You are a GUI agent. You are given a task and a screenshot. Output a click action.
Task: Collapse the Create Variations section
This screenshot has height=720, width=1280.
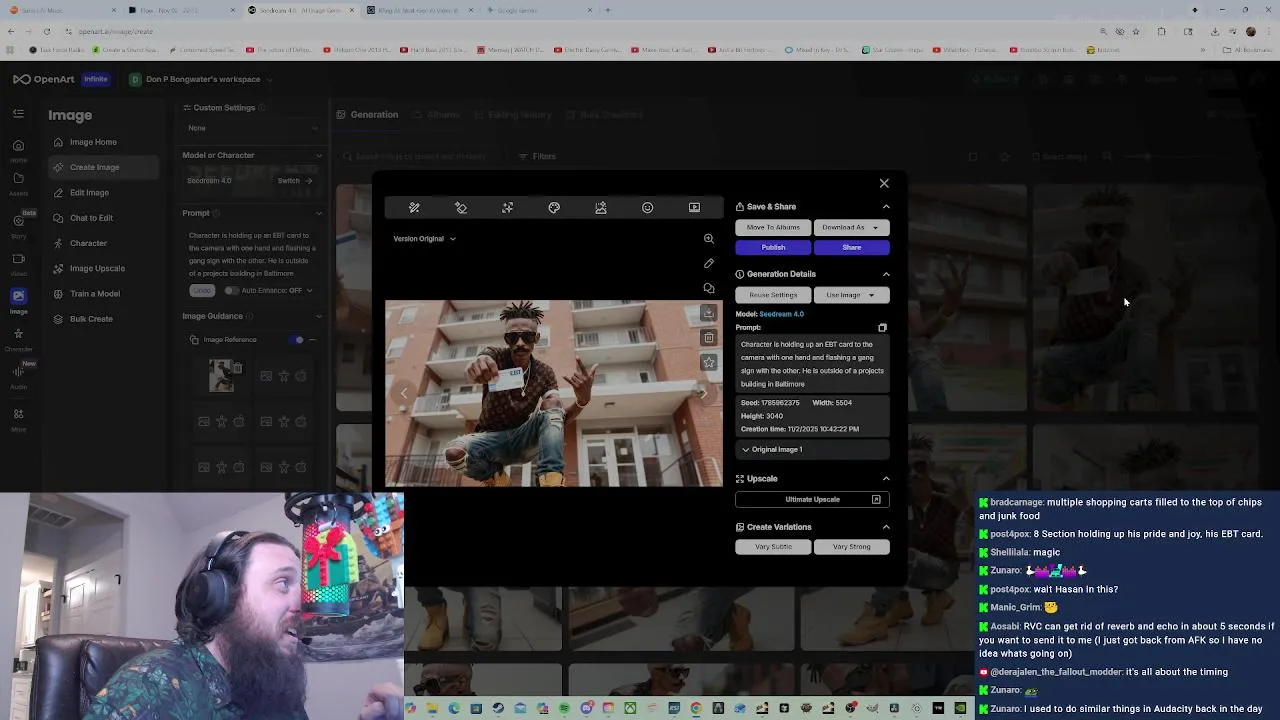(886, 527)
